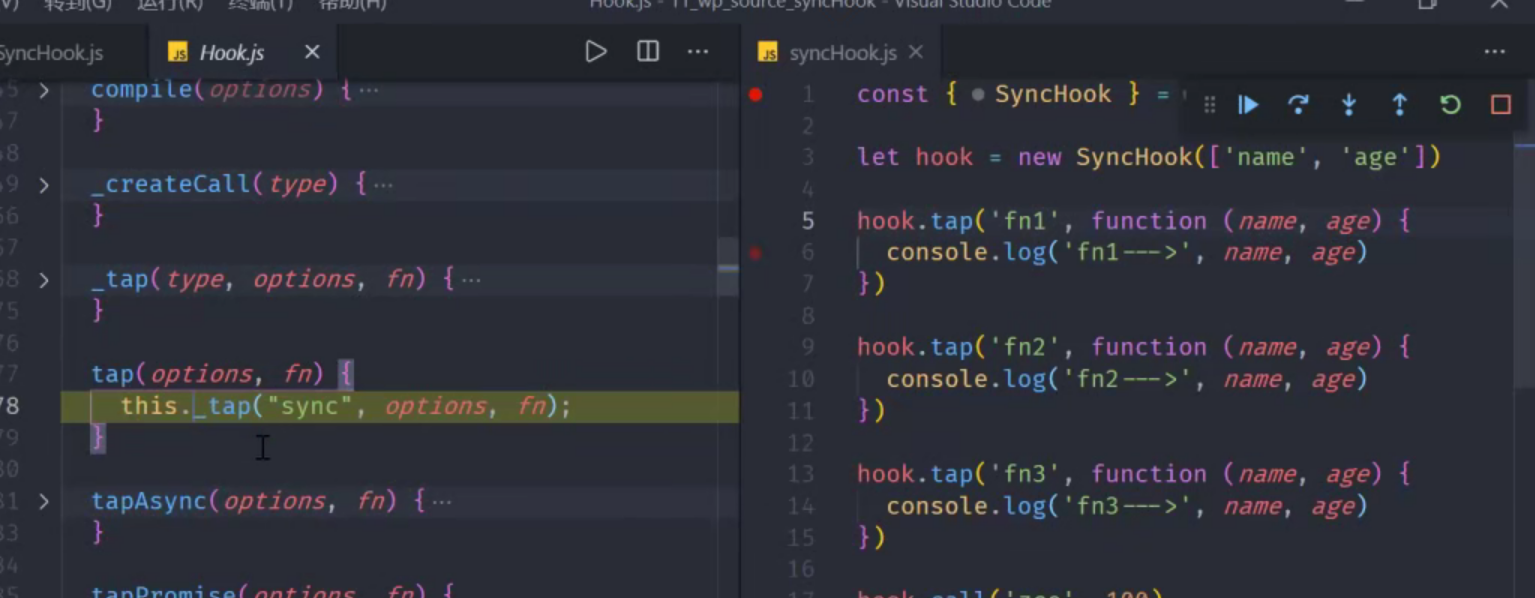This screenshot has height=598, width=1535.
Task: Click the Step Into arrow
Action: tap(1348, 105)
